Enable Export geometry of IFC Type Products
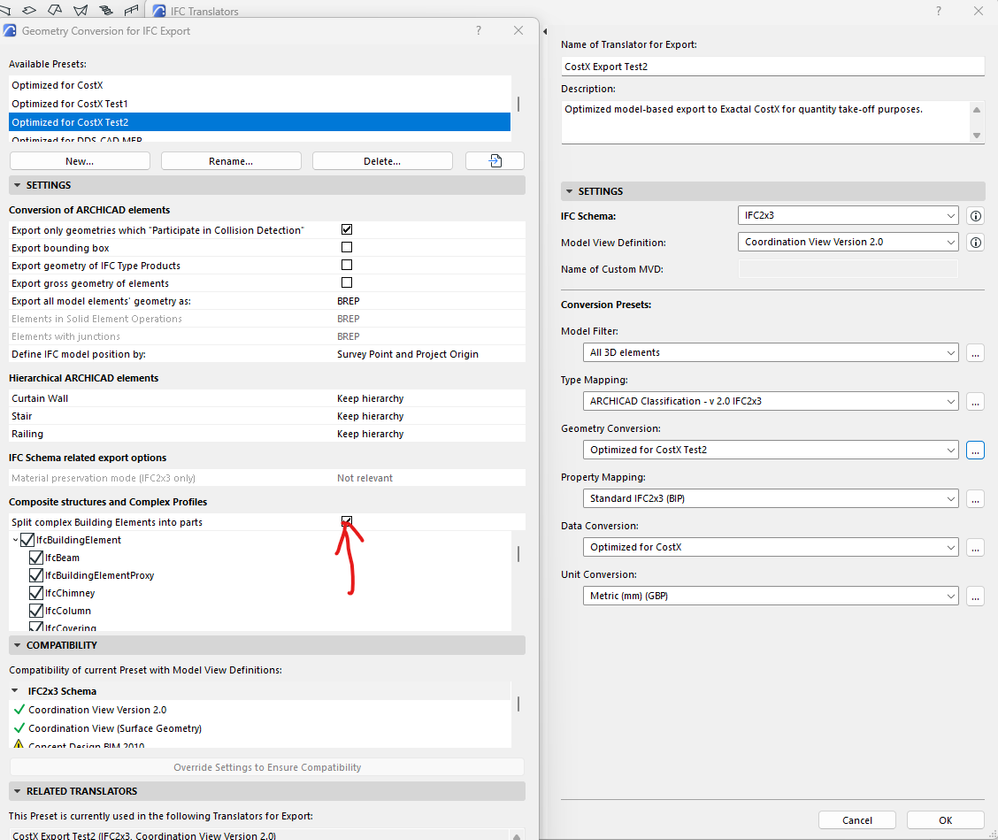This screenshot has width=998, height=840. pyautogui.click(x=346, y=265)
